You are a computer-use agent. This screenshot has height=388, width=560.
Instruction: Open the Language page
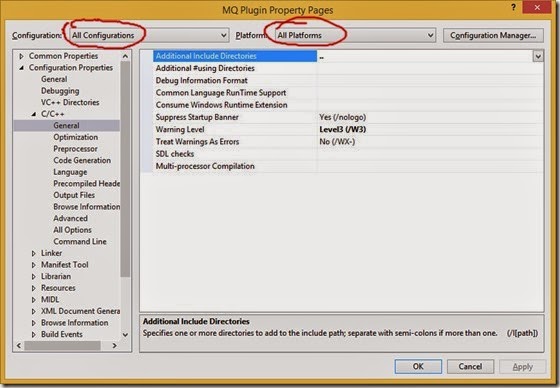(x=70, y=172)
